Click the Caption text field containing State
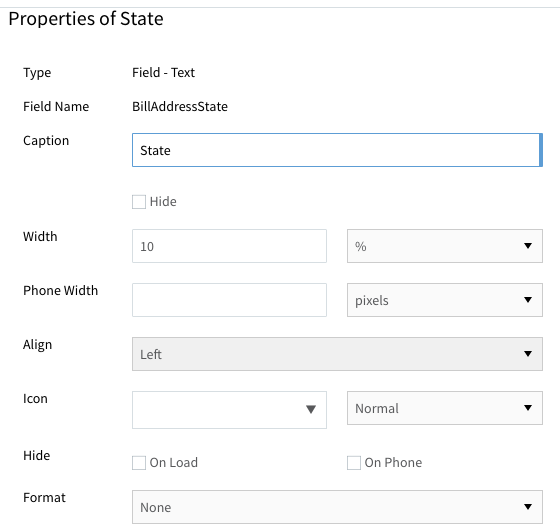The width and height of the screenshot is (560, 531). [x=337, y=150]
